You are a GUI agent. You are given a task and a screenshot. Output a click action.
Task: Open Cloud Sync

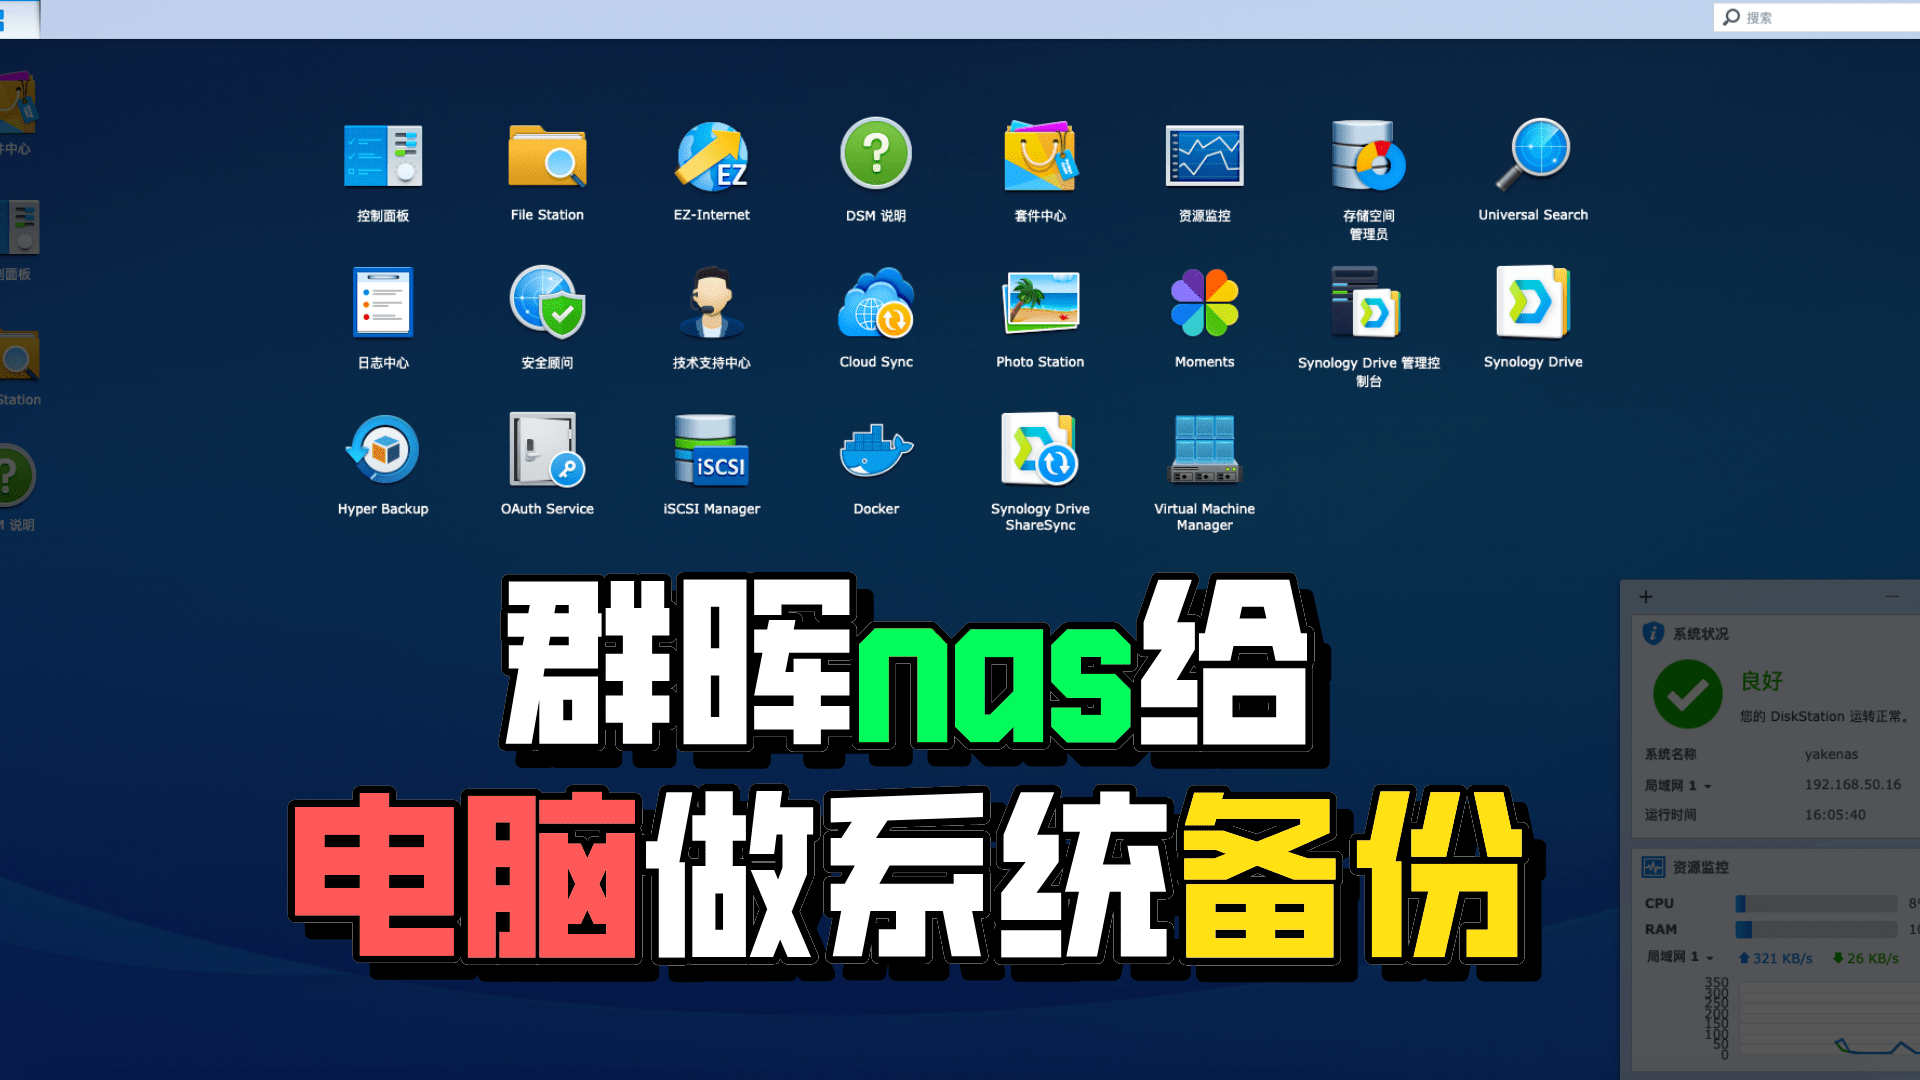874,303
